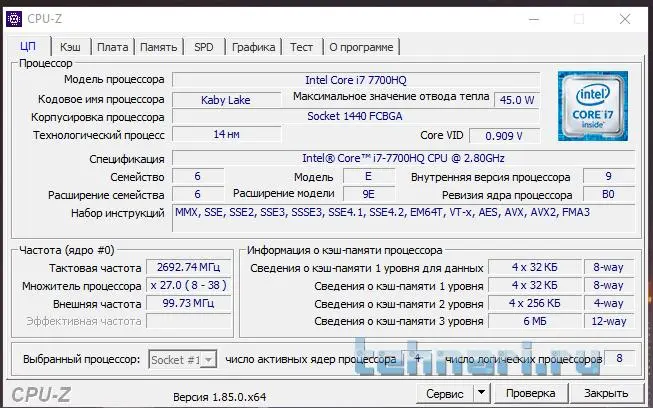Click the L1 data cache 8-way value

(x=608, y=267)
